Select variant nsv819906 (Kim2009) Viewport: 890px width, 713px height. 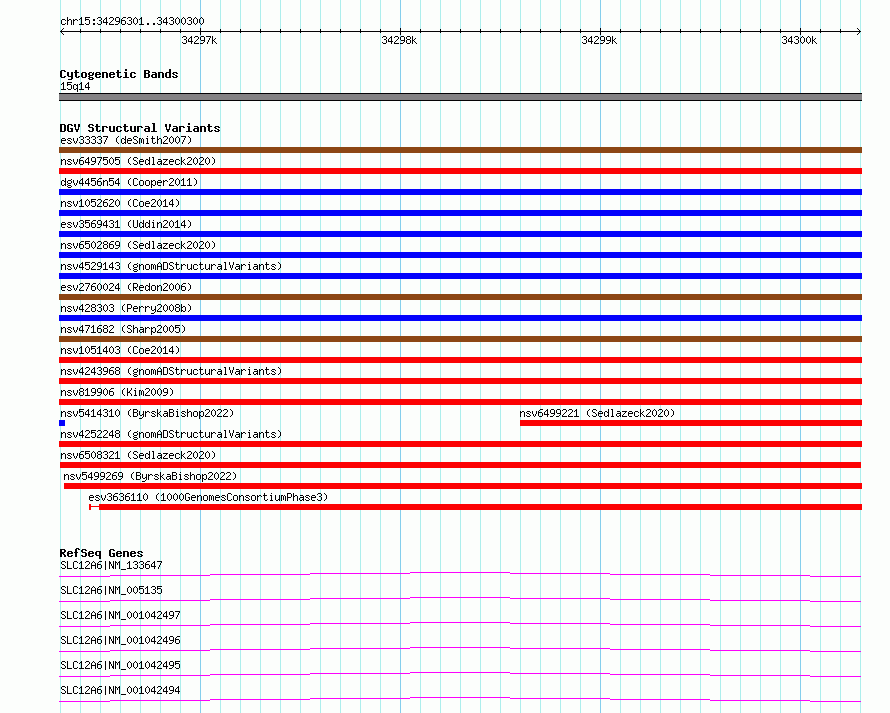[117, 392]
